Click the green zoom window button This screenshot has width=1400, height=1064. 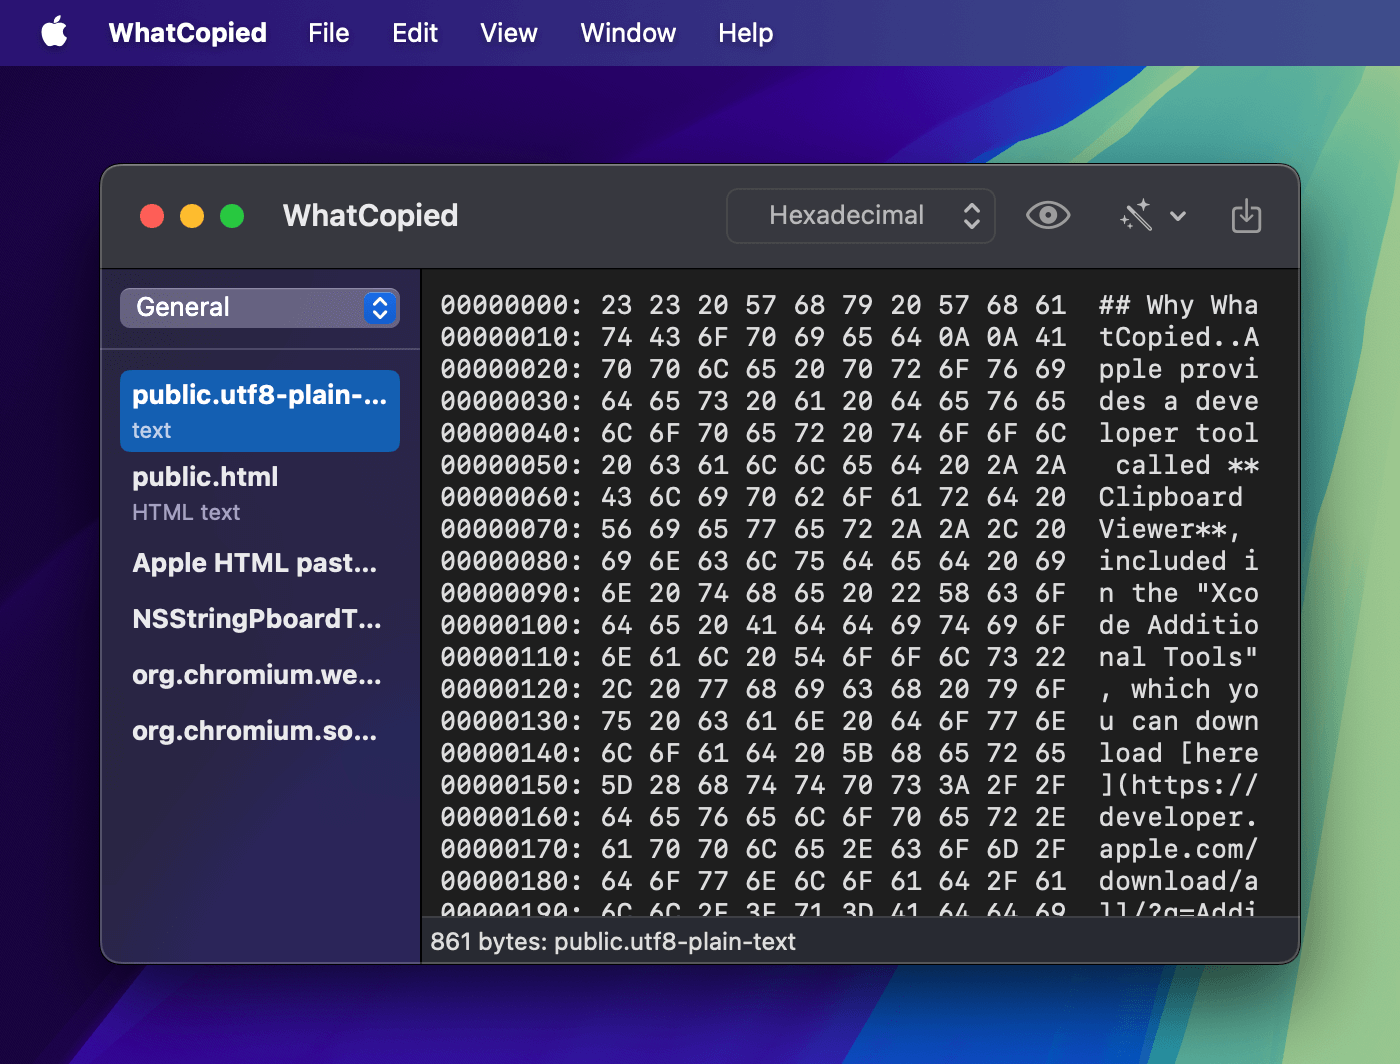pos(232,216)
